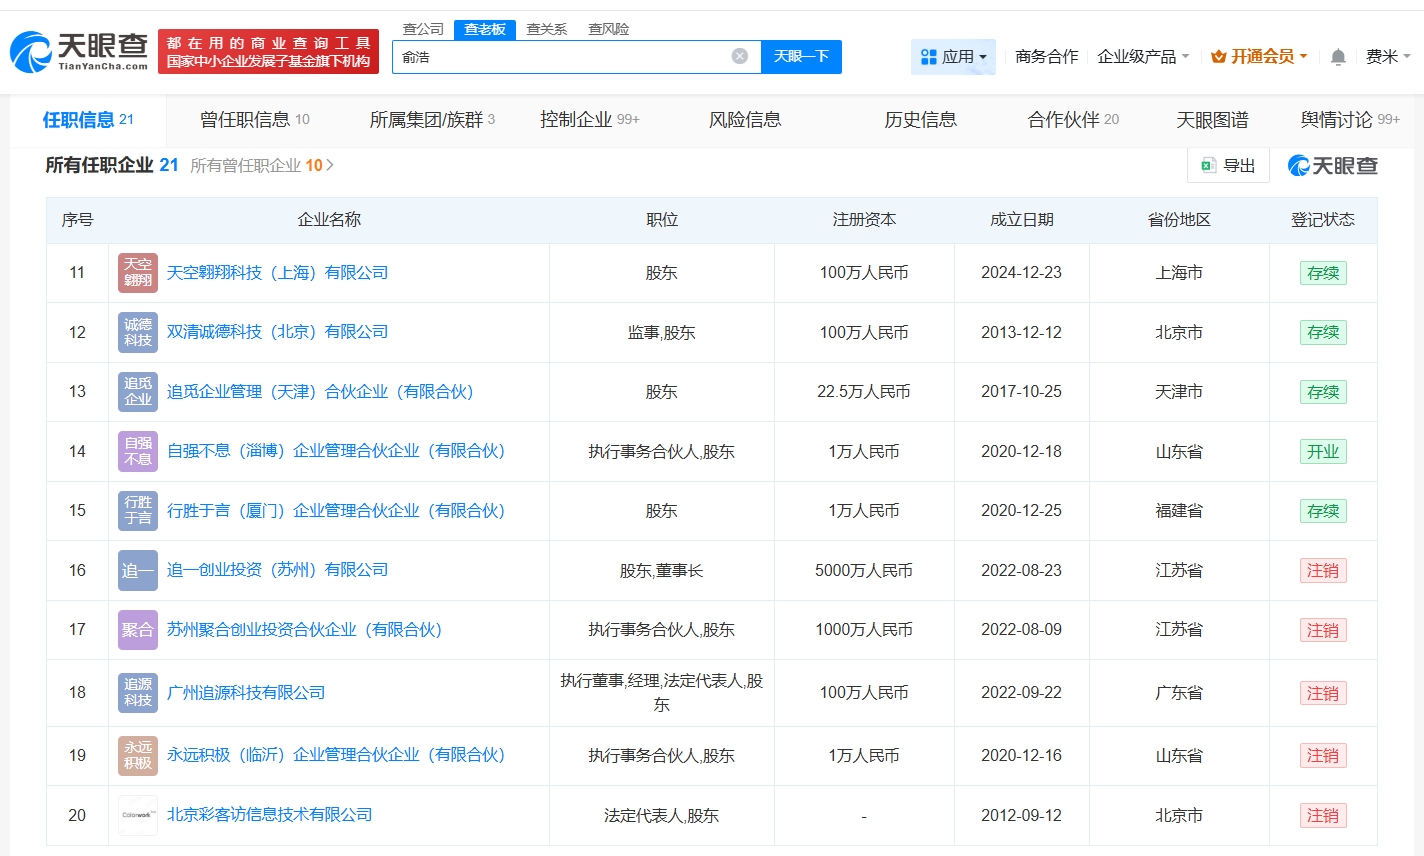Screen dimensions: 1424x856
Task: Click the Tianyancha logo in header
Action: [x=79, y=51]
